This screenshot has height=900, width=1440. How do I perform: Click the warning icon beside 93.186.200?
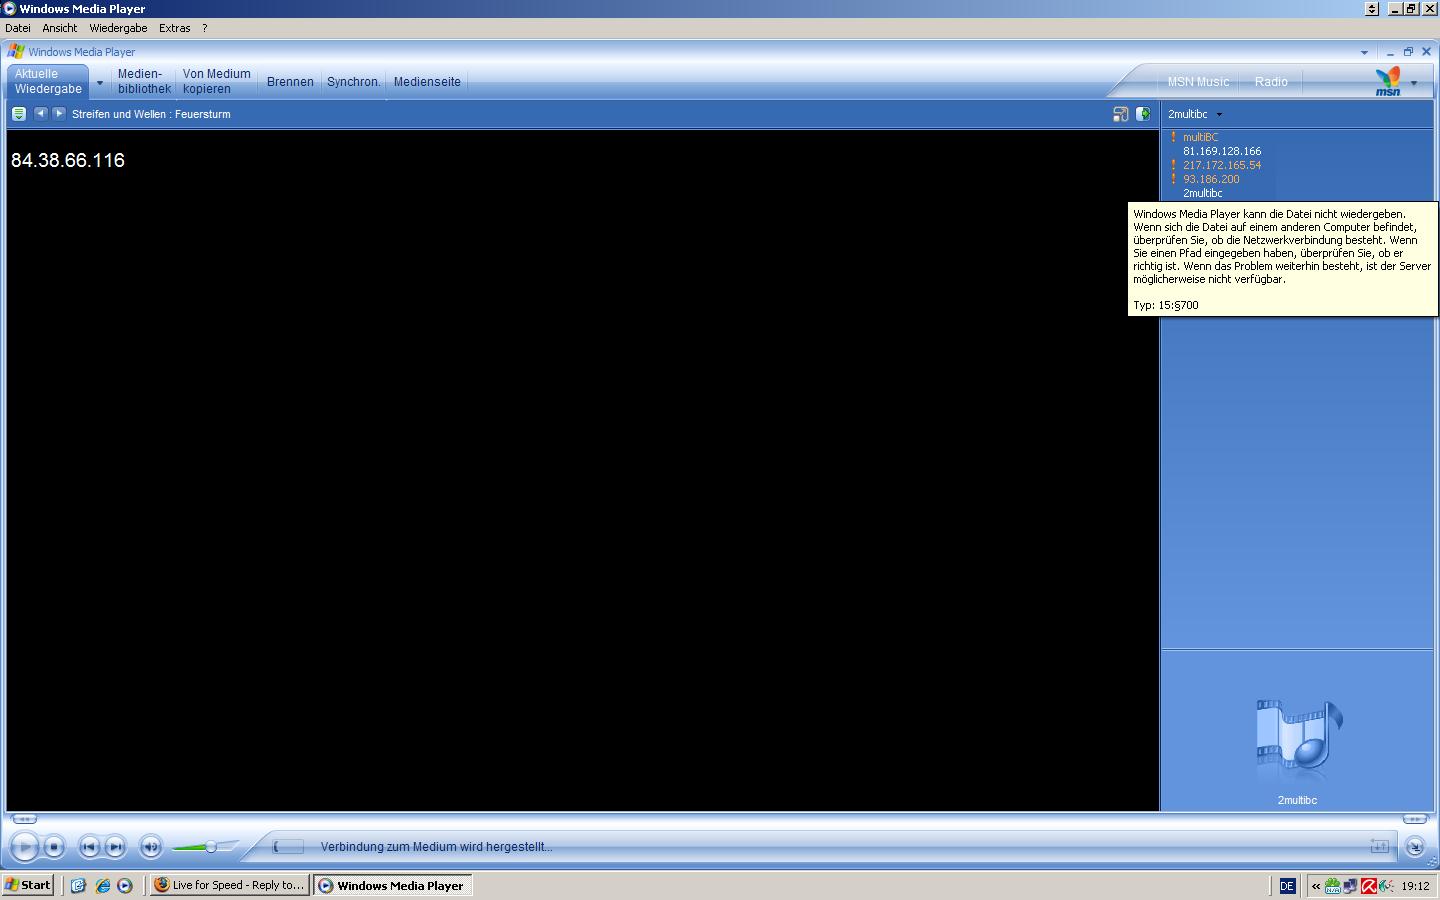point(1173,179)
